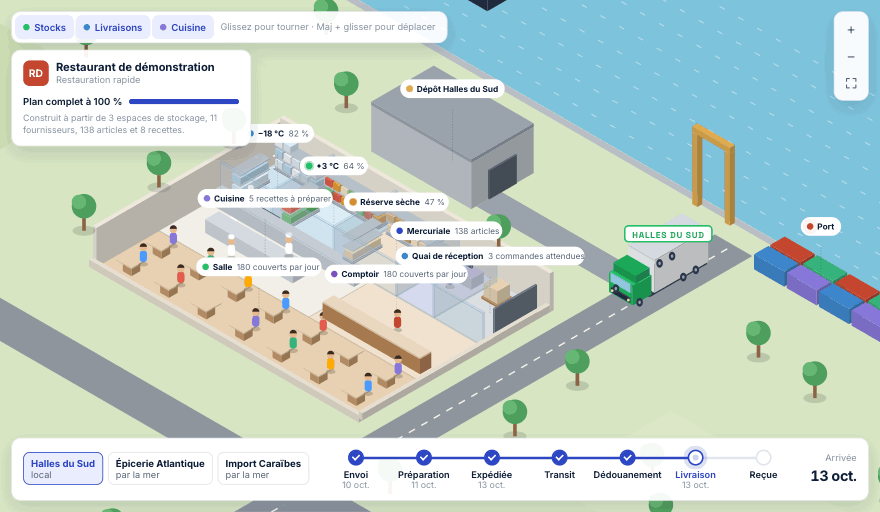Viewport: 880px width, 512px height.
Task: Click the Envoi step marker
Action: click(356, 458)
